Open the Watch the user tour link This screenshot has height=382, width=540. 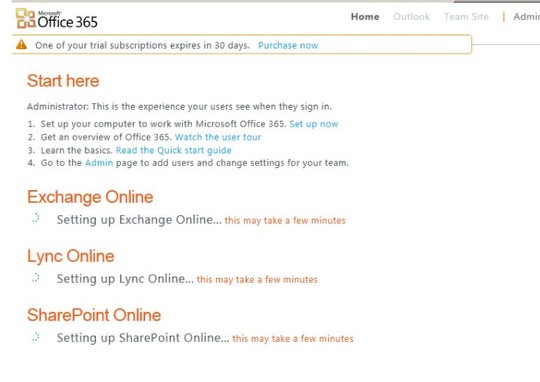tap(218, 137)
